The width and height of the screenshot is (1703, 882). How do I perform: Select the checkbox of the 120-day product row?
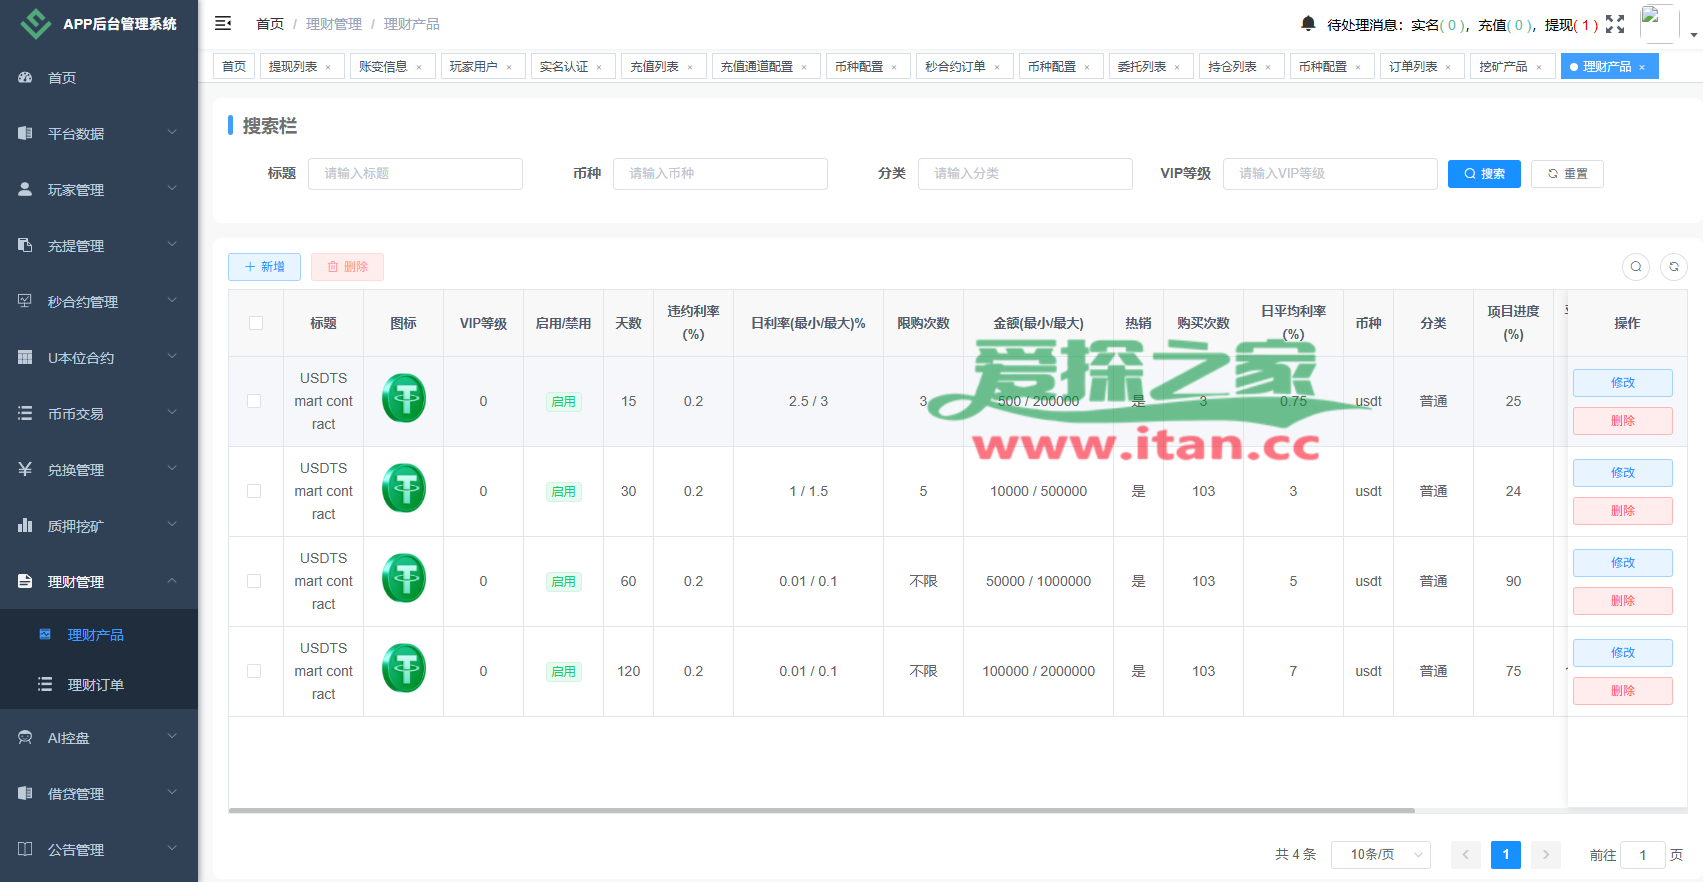point(254,671)
